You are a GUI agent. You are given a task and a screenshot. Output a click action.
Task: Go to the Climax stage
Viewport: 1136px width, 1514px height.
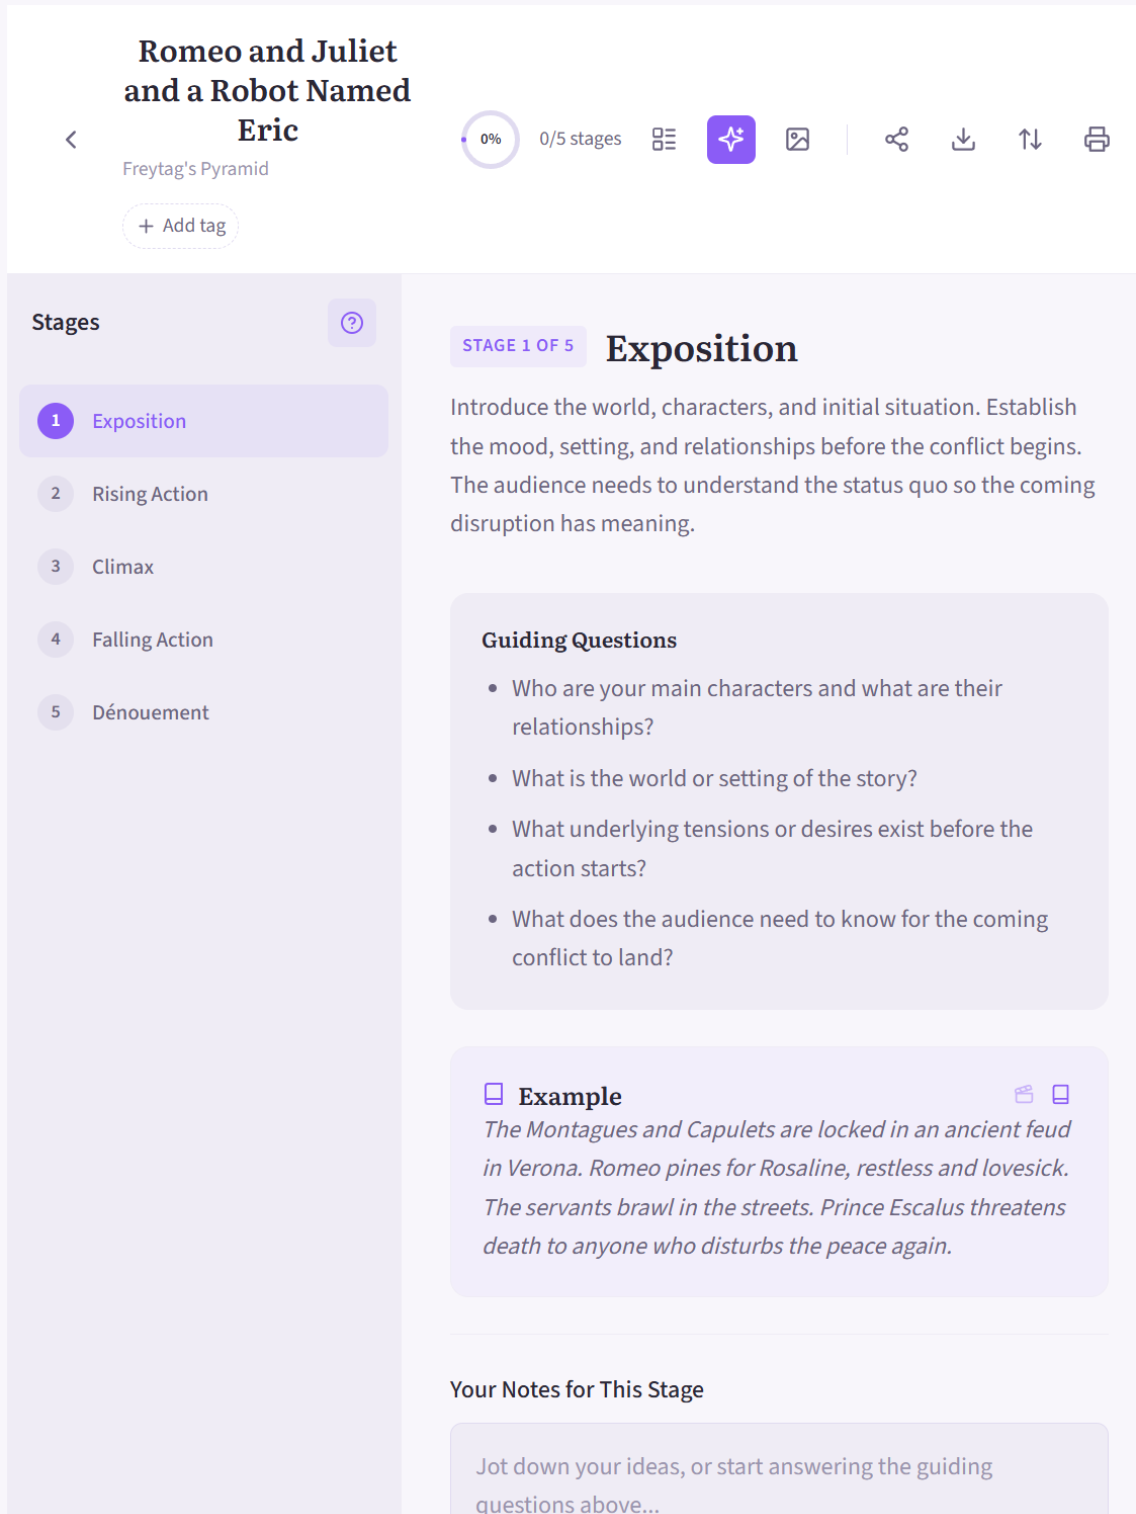pos(204,567)
